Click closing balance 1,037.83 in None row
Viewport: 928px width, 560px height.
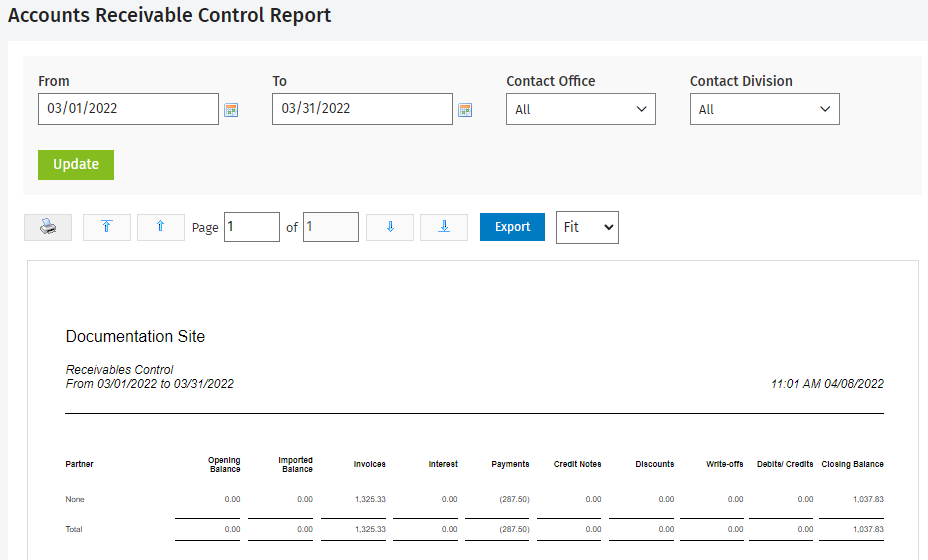(x=868, y=499)
